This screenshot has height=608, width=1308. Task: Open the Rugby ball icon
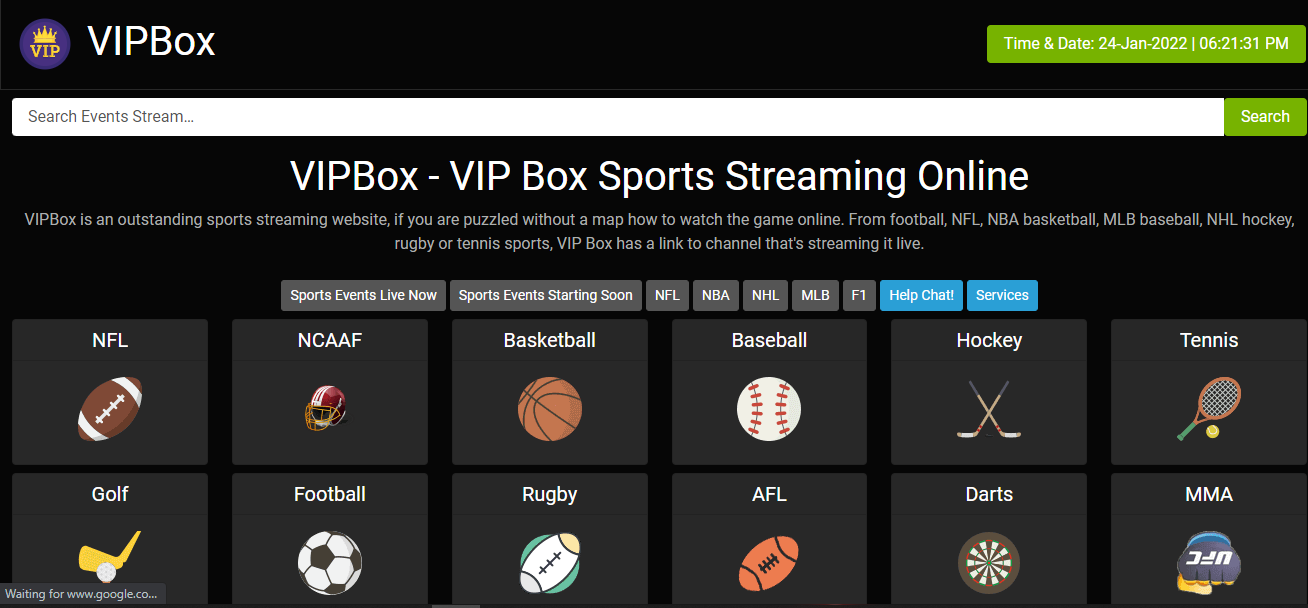coord(550,563)
